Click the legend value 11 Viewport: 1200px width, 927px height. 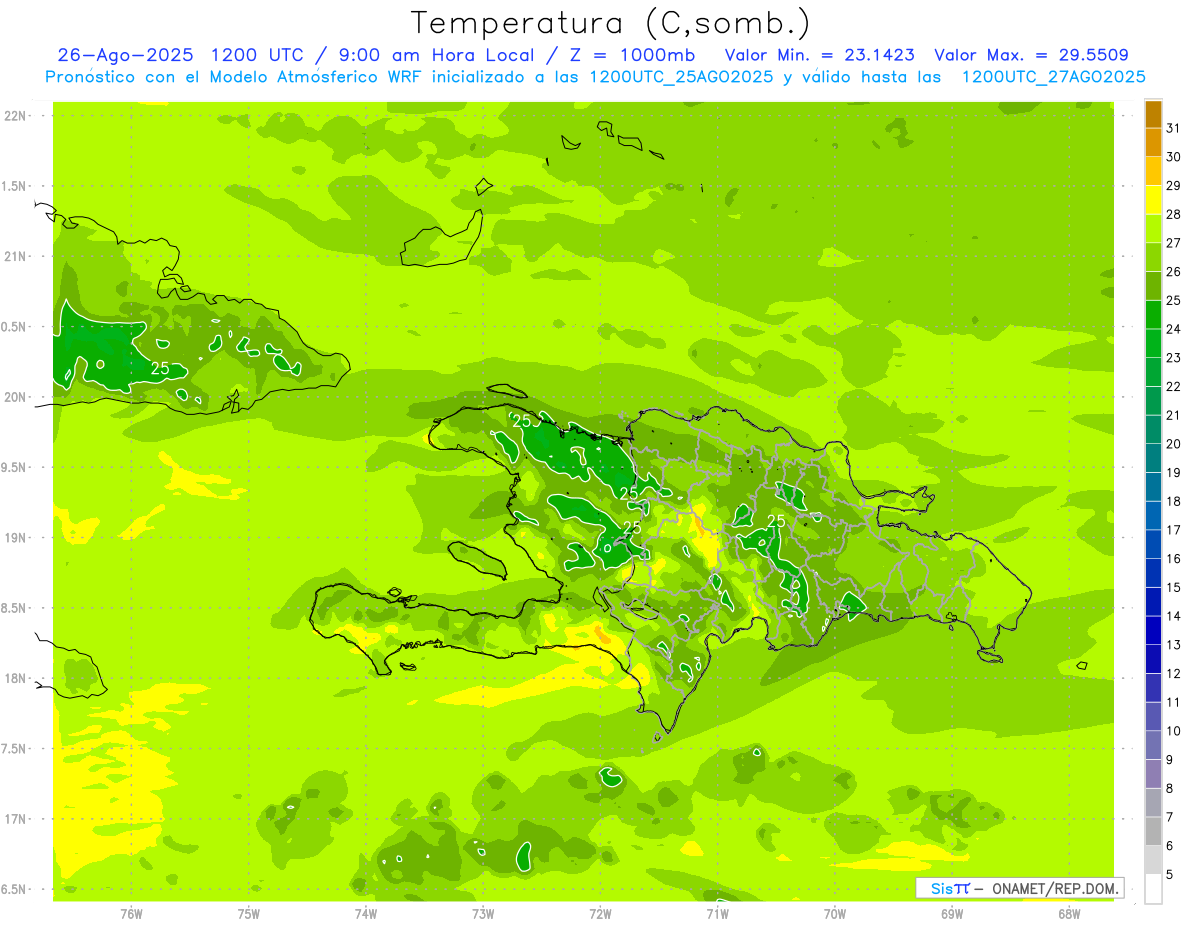pyautogui.click(x=1174, y=702)
